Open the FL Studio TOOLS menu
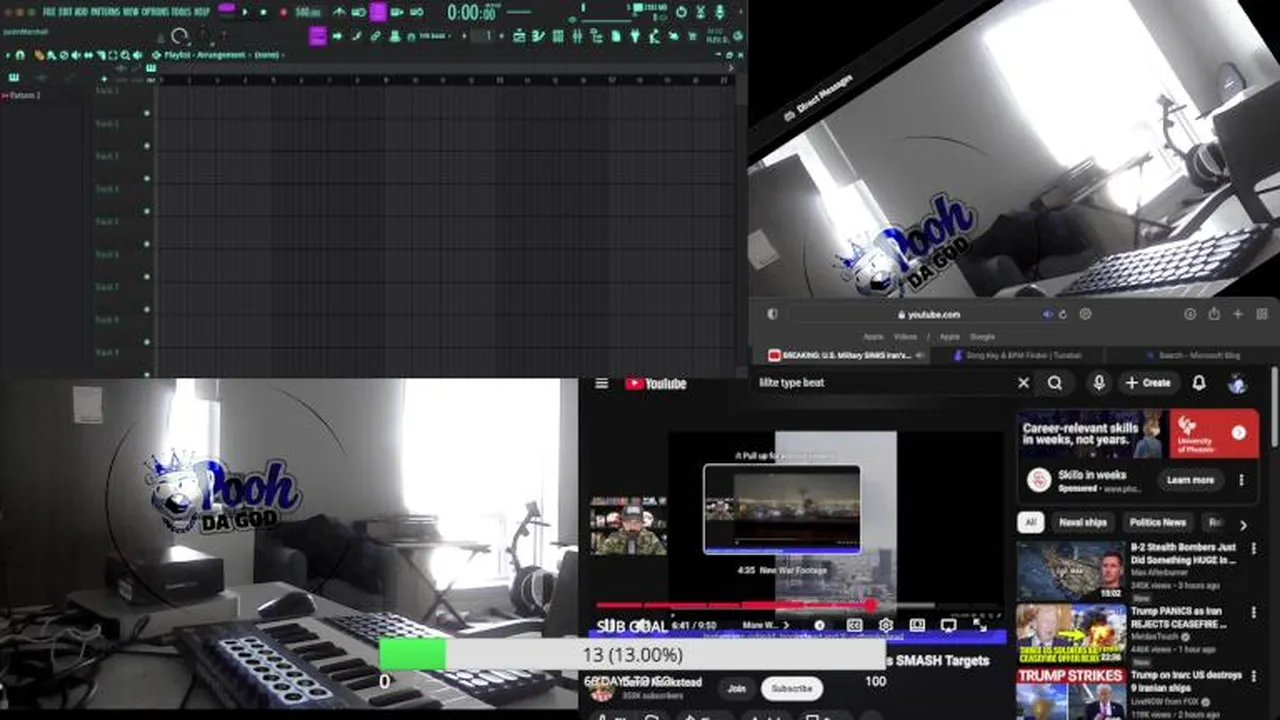1280x720 pixels. [181, 11]
